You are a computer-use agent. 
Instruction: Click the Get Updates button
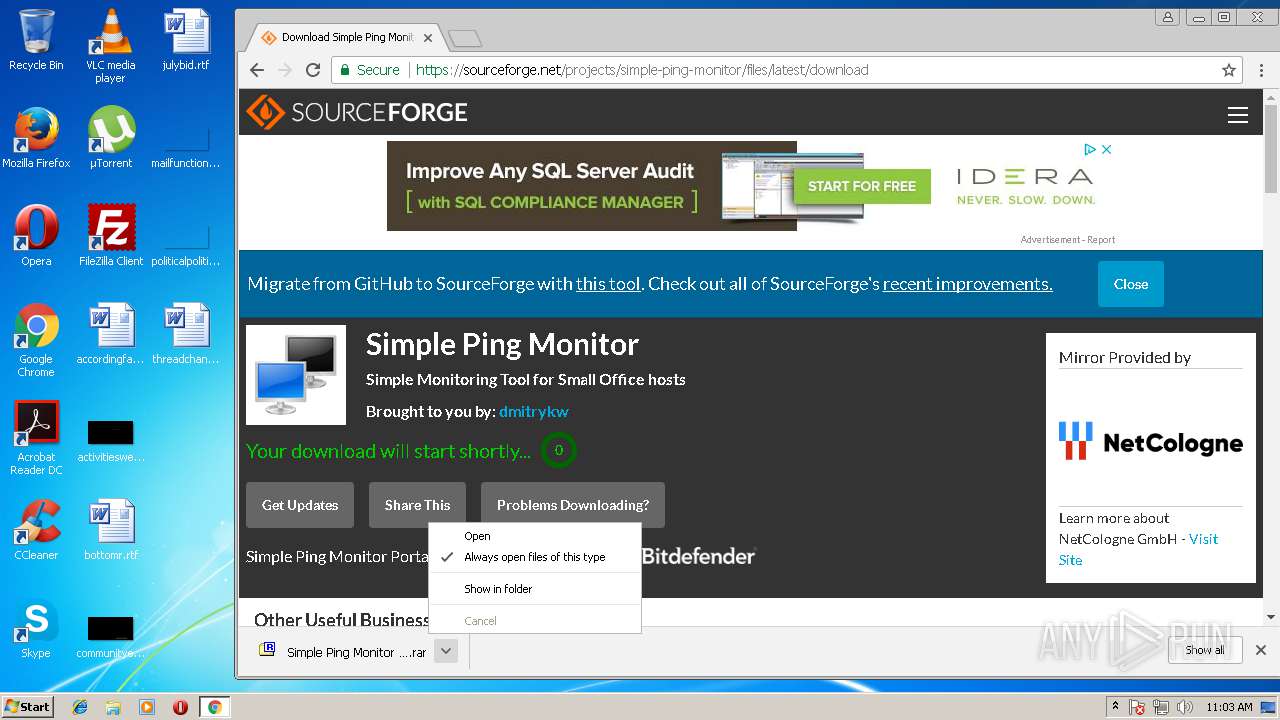(x=300, y=505)
